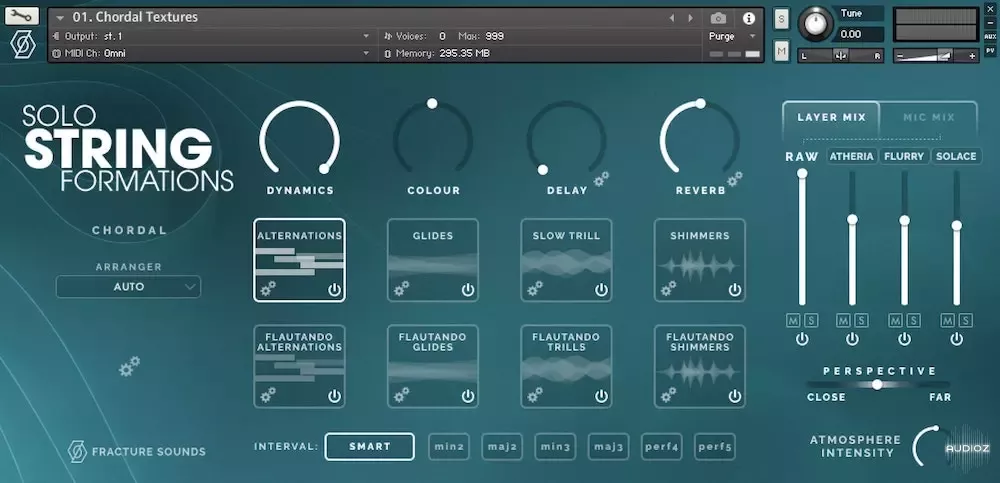Image resolution: width=1000 pixels, height=483 pixels.
Task: Switch to the Layer Mix tab
Action: pyautogui.click(x=832, y=117)
